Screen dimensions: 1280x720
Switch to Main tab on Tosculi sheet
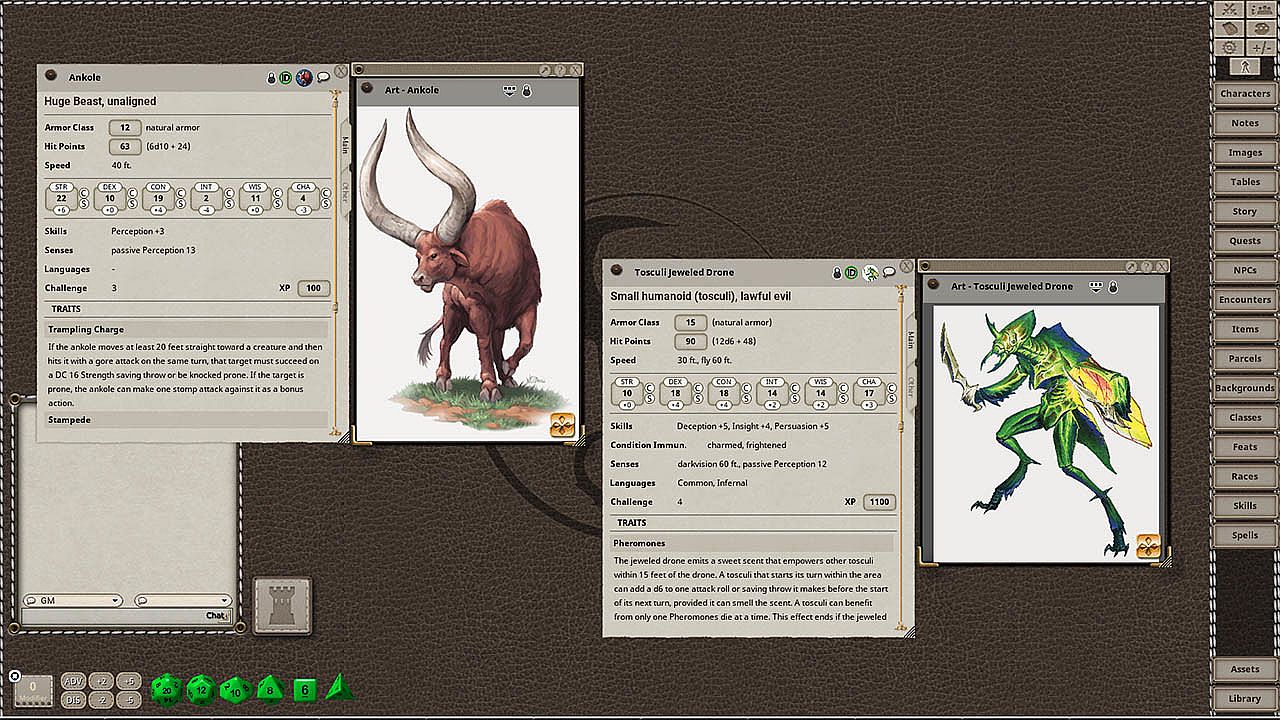tap(910, 340)
